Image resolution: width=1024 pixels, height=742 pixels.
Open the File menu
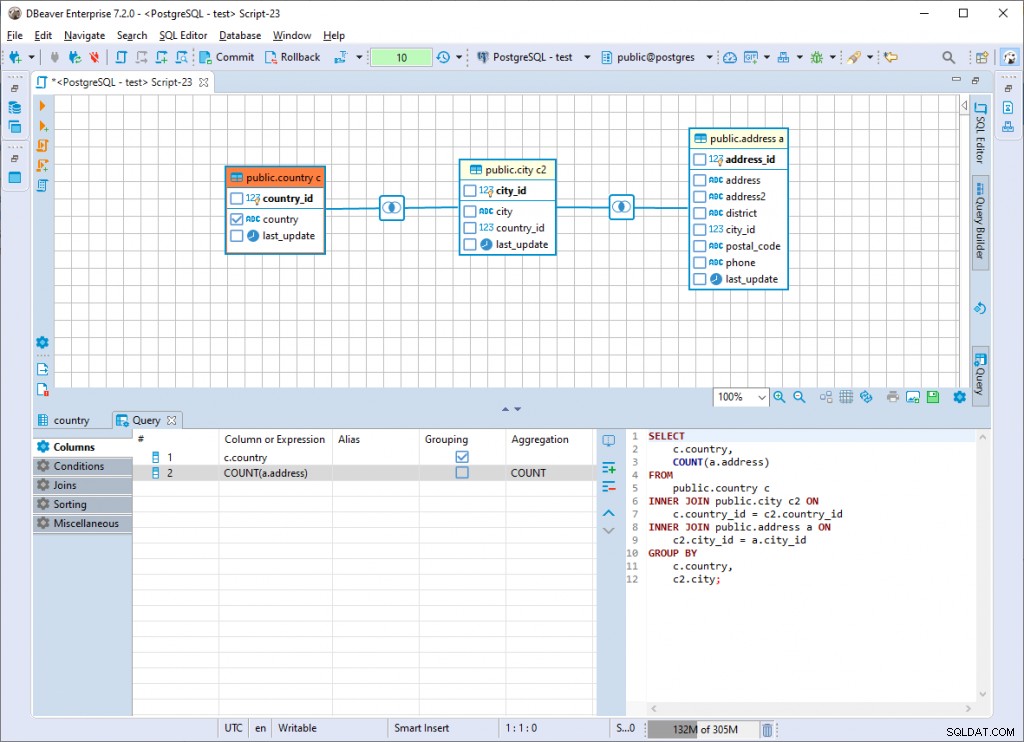tap(14, 35)
